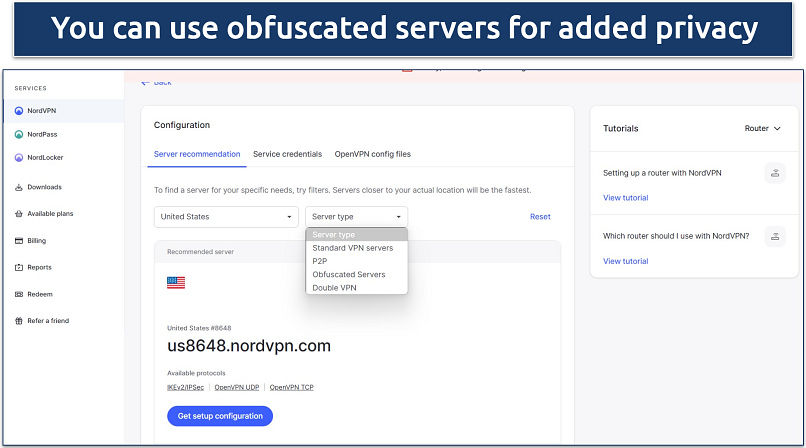806x448 pixels.
Task: Click the OpenVPN UDP protocol link
Action: click(239, 387)
